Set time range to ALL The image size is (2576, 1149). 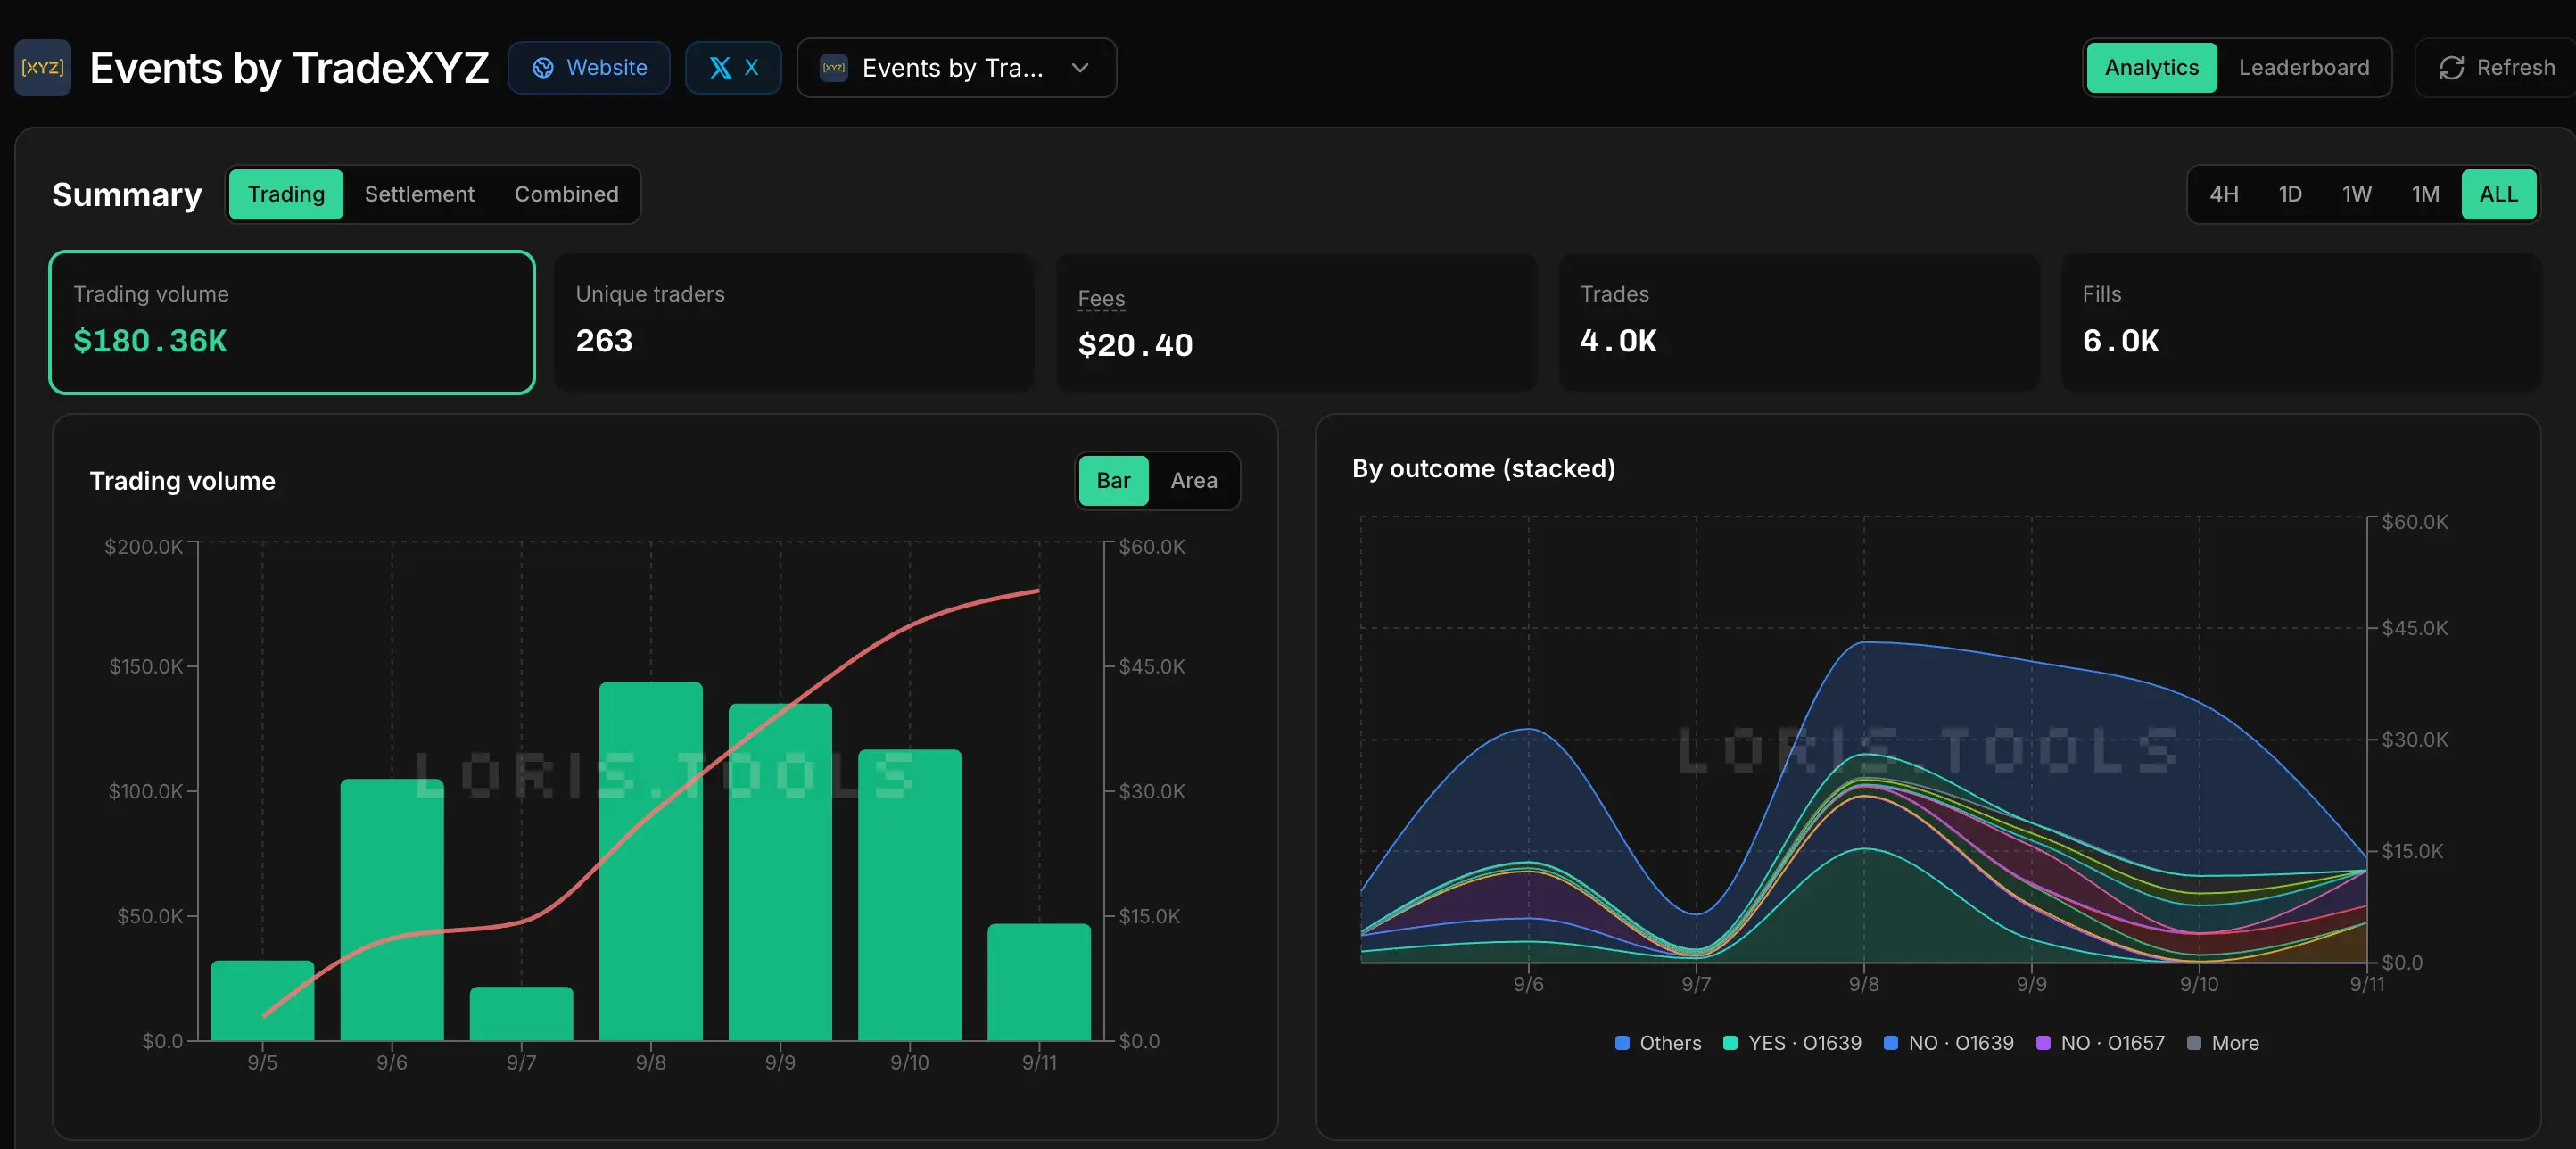click(2498, 194)
